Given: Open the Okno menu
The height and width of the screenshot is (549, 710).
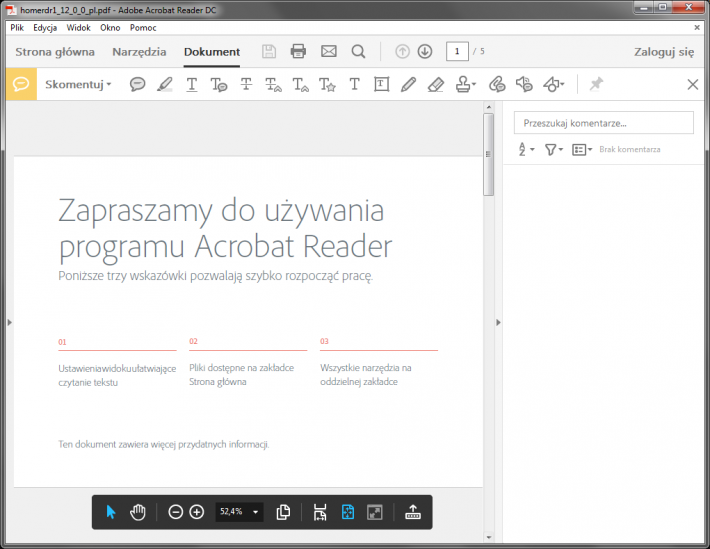Looking at the screenshot, I should [x=110, y=28].
